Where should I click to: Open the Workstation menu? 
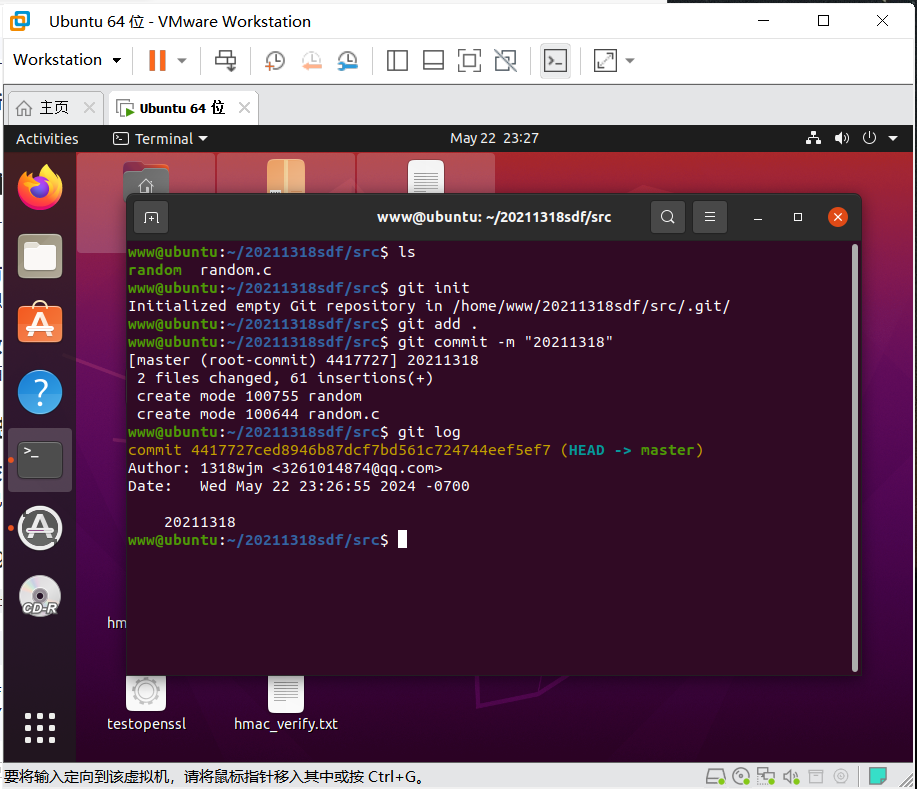click(67, 60)
